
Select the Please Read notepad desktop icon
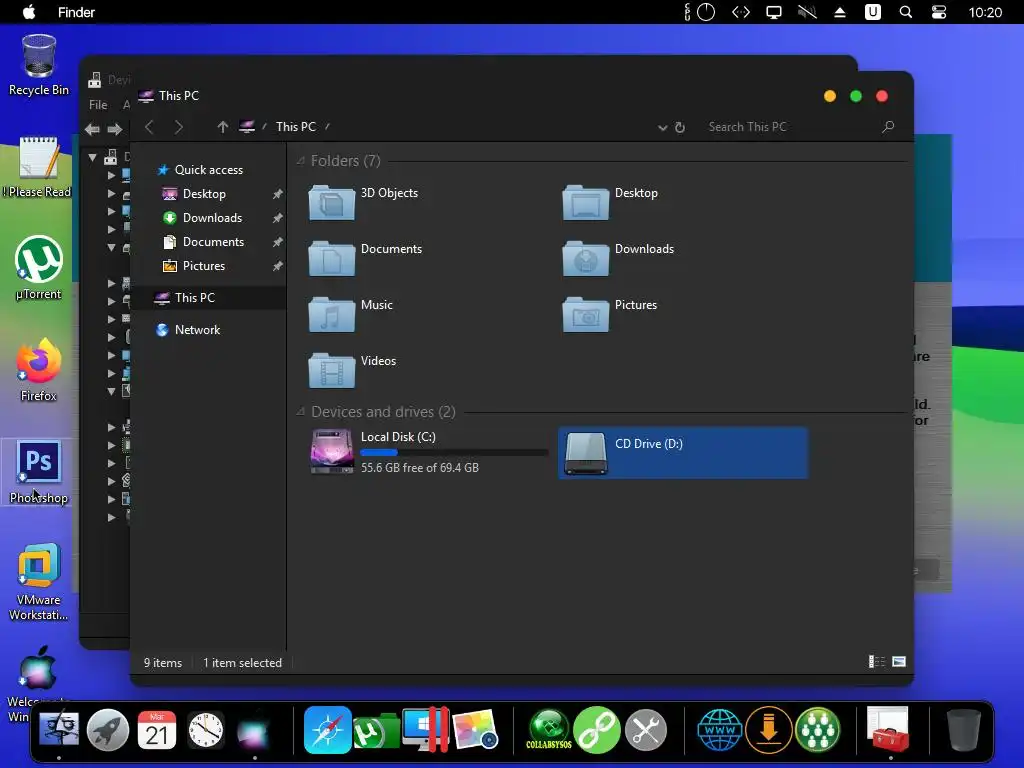click(x=39, y=167)
